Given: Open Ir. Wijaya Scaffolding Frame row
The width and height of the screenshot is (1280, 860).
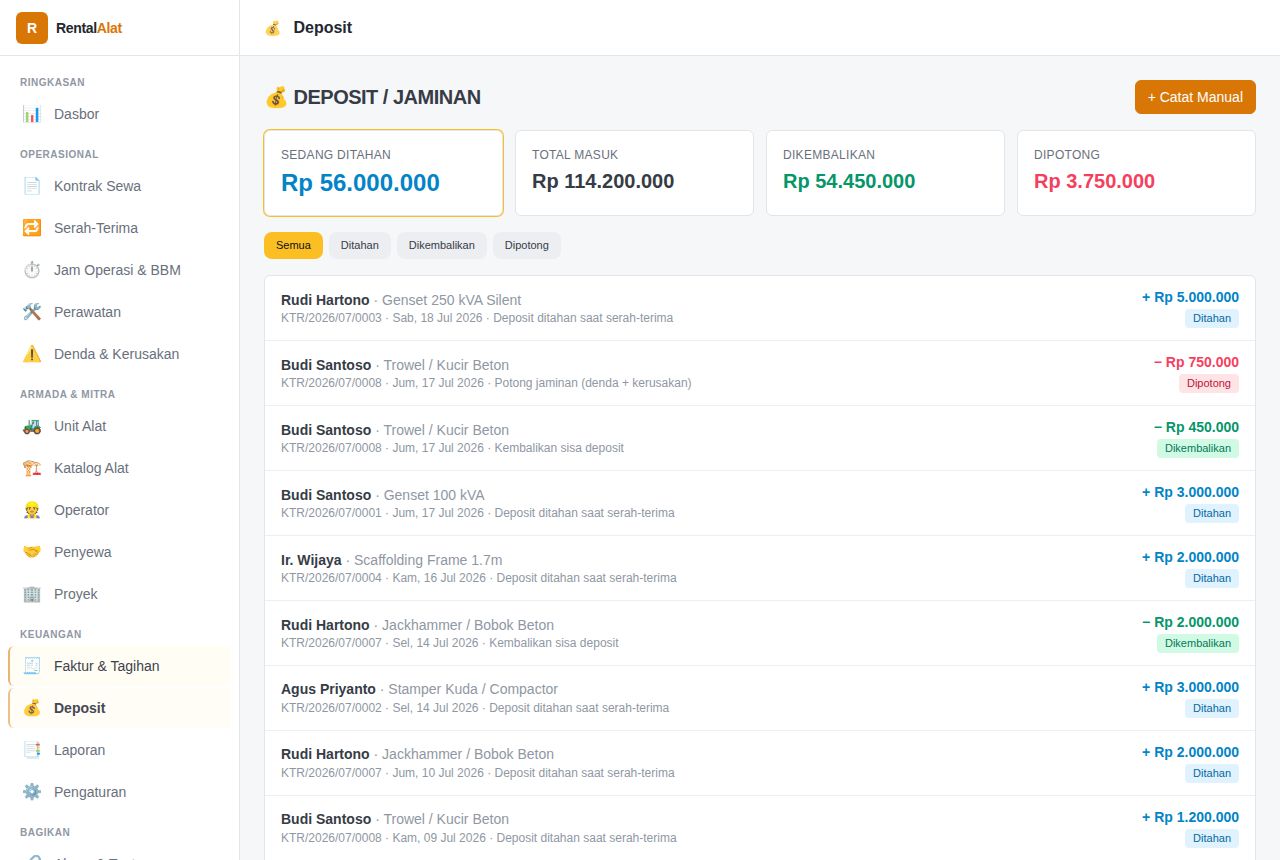Looking at the screenshot, I should pos(760,568).
